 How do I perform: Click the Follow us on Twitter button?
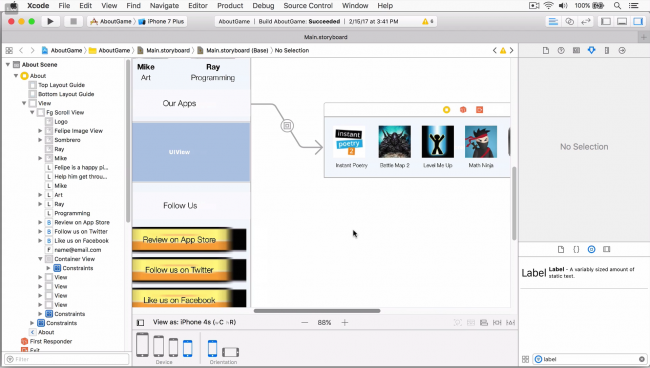click(x=189, y=270)
